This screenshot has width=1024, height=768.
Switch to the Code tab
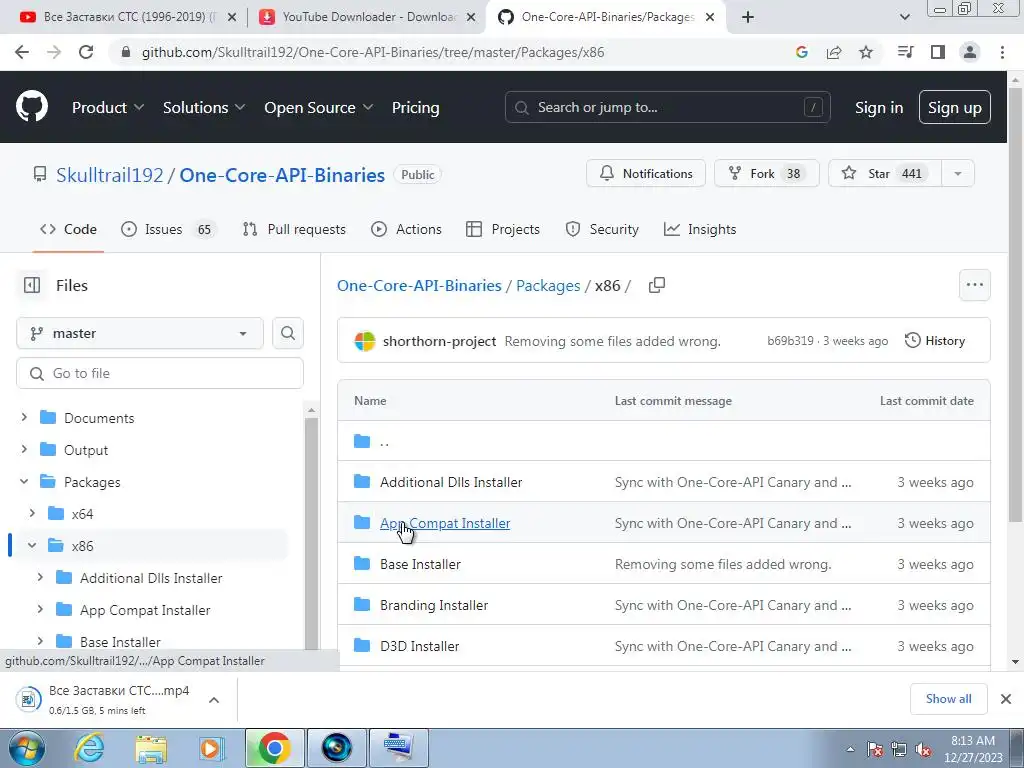(x=69, y=229)
